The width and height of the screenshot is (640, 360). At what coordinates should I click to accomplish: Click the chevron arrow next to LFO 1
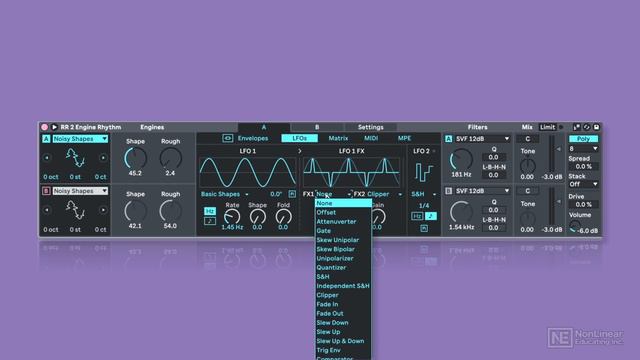pyautogui.click(x=300, y=151)
